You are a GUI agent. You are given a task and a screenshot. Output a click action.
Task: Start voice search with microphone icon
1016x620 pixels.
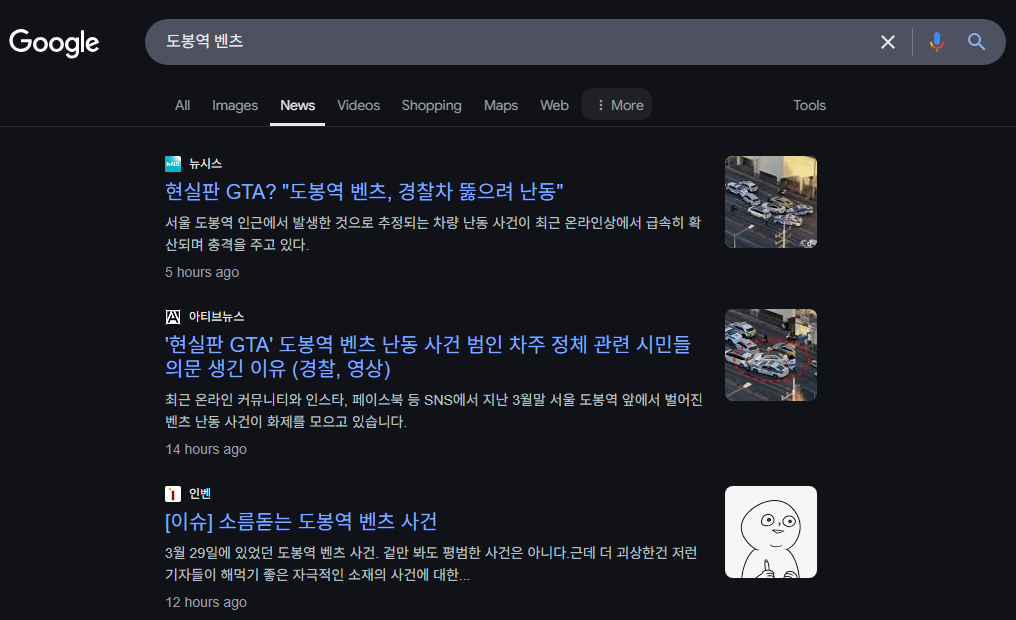pos(936,42)
